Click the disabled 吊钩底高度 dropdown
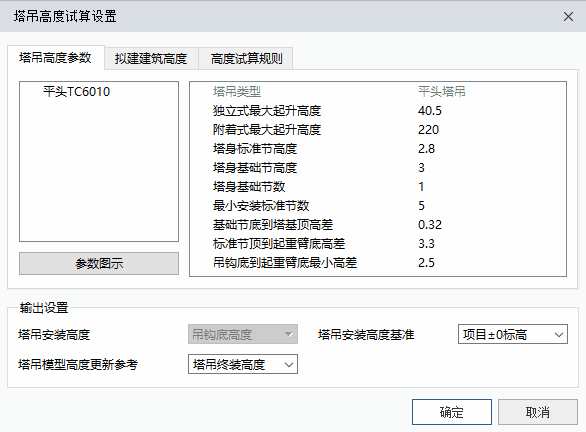The image size is (586, 432). point(243,334)
